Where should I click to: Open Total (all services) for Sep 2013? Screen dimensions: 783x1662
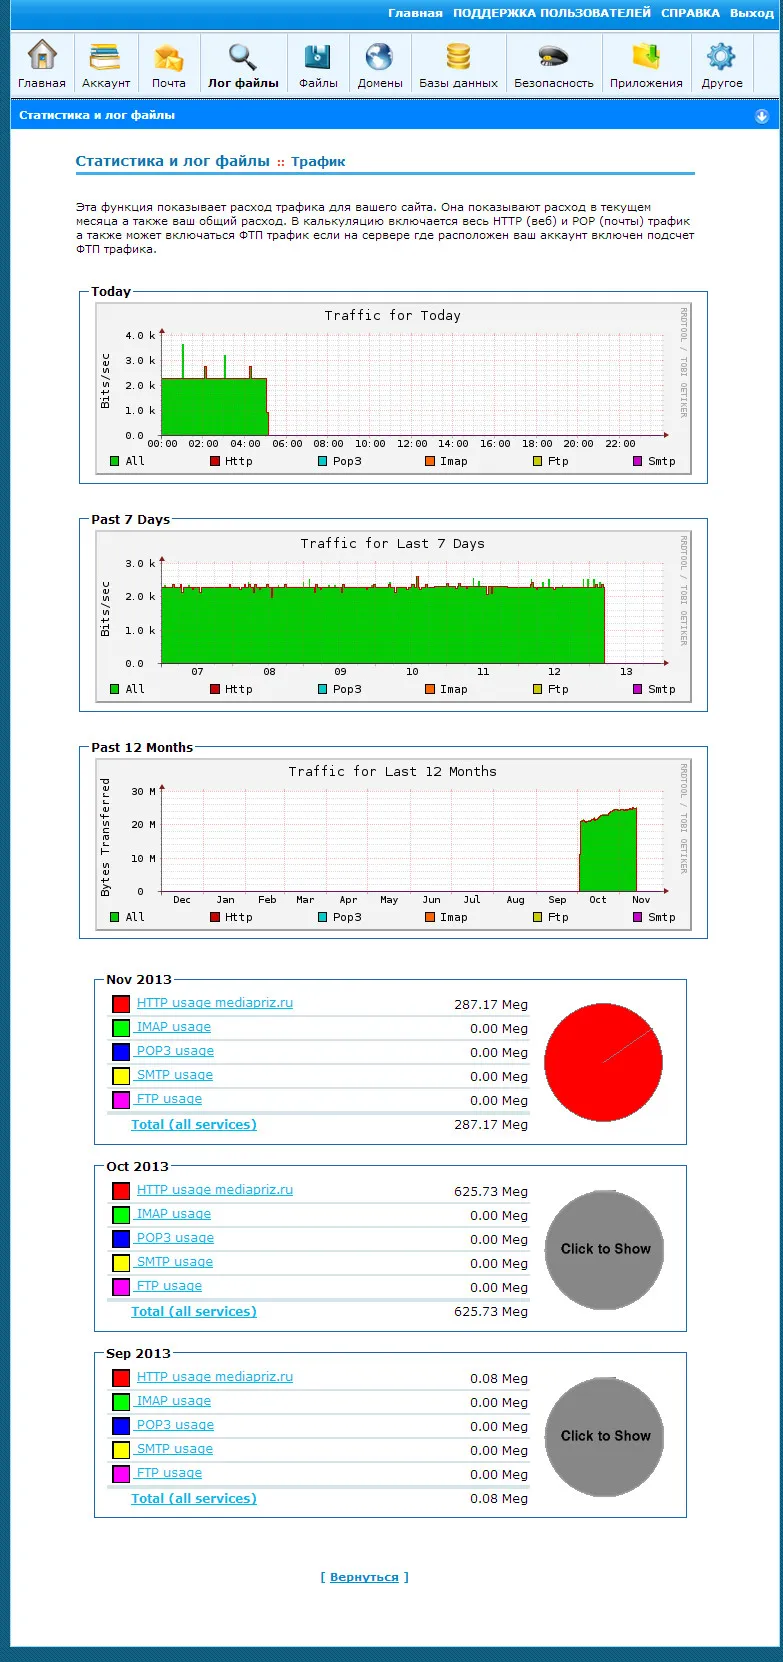(x=194, y=1499)
